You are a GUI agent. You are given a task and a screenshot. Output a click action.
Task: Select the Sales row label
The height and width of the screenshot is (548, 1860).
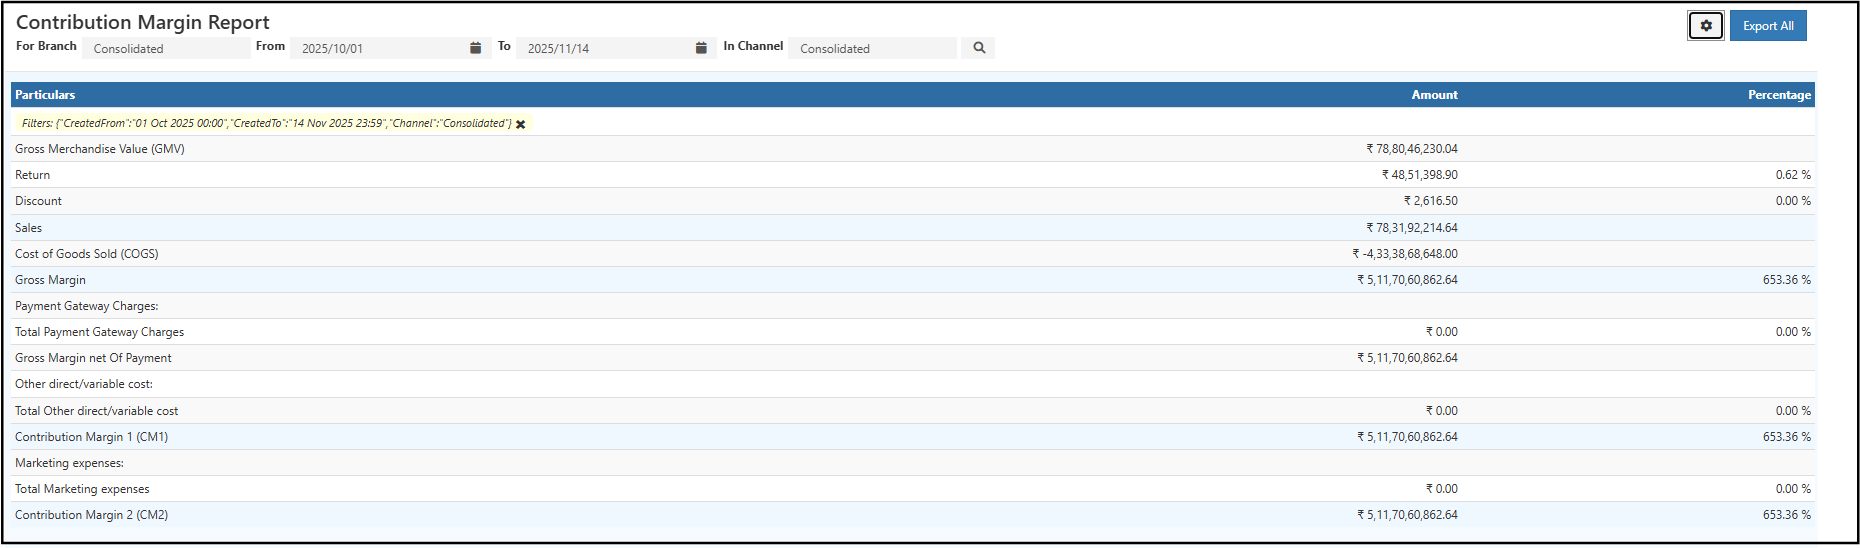[x=28, y=228]
